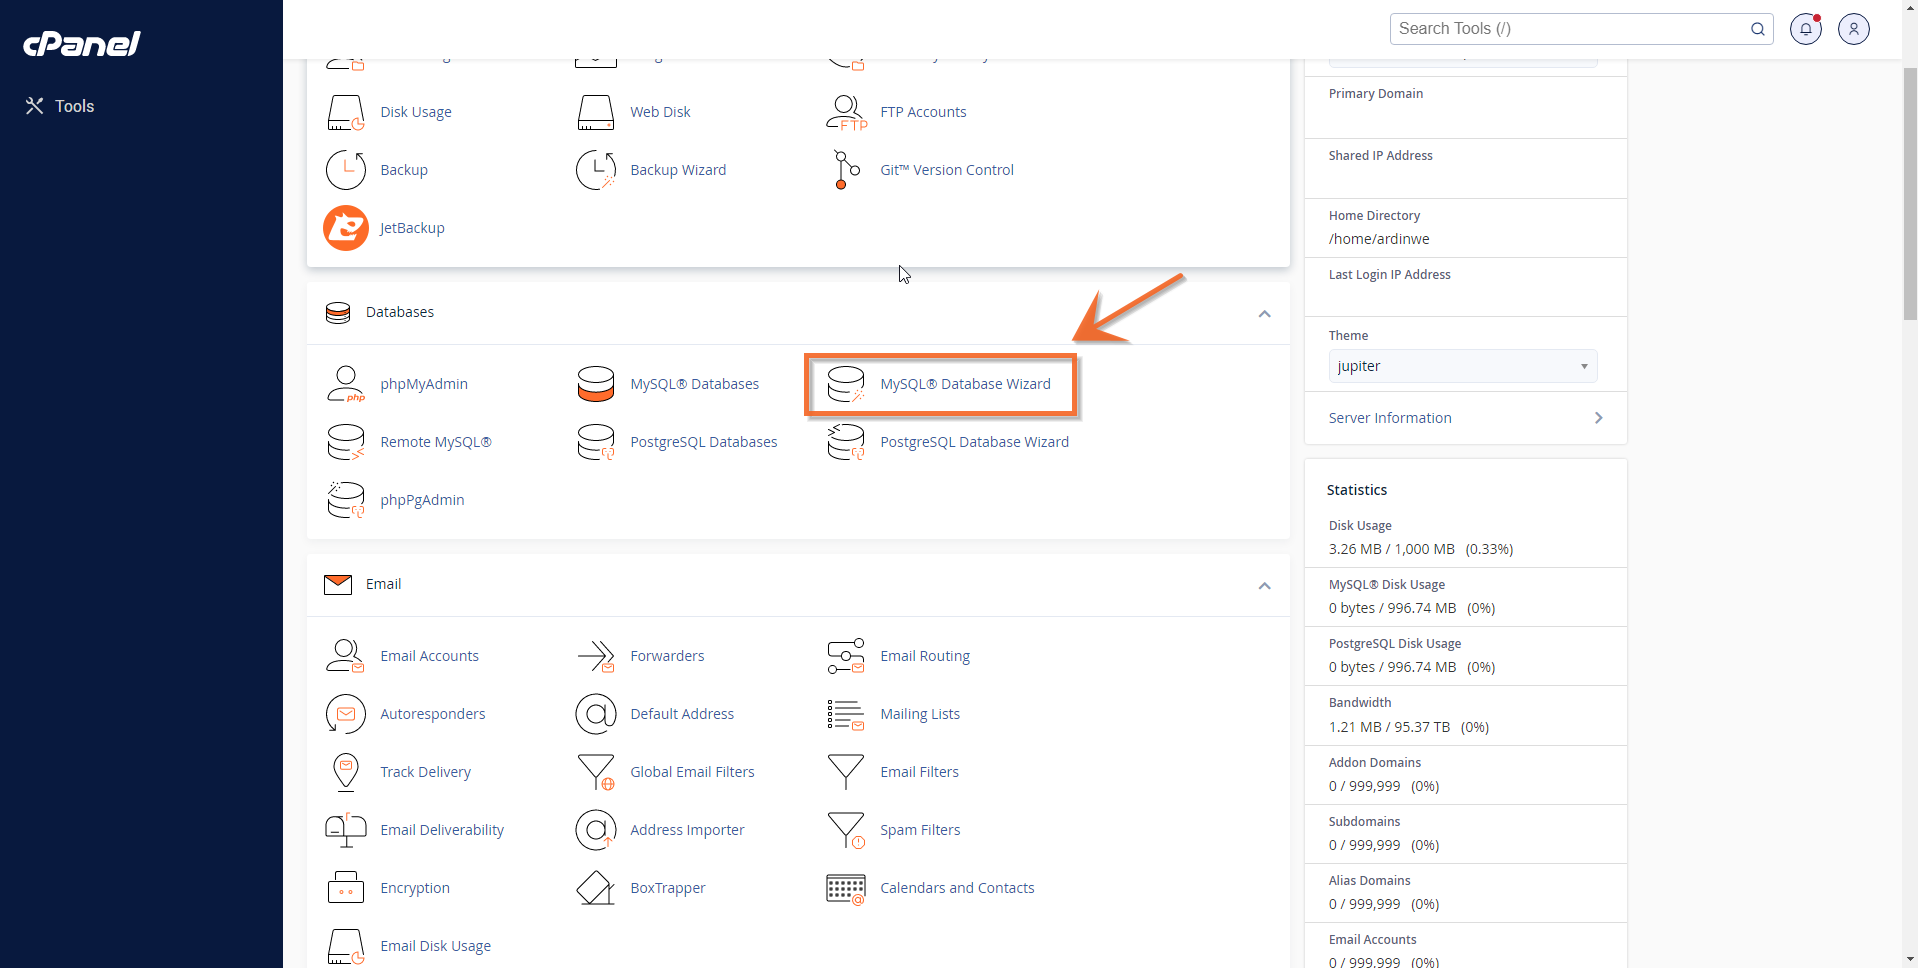1918x968 pixels.
Task: Click the Last Login IP Address label
Action: tap(1389, 275)
